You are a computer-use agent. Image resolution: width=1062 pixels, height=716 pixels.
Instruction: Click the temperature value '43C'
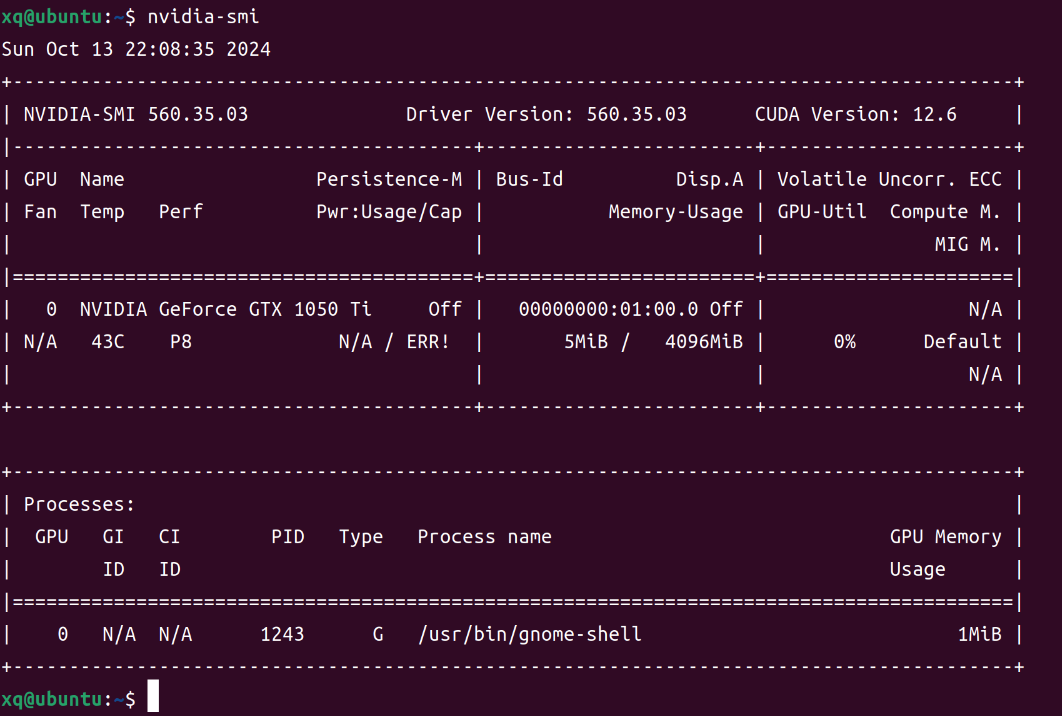[108, 341]
